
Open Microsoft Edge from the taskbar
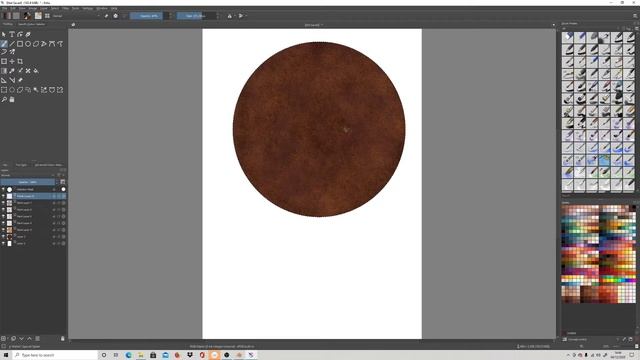pyautogui.click(x=129, y=355)
